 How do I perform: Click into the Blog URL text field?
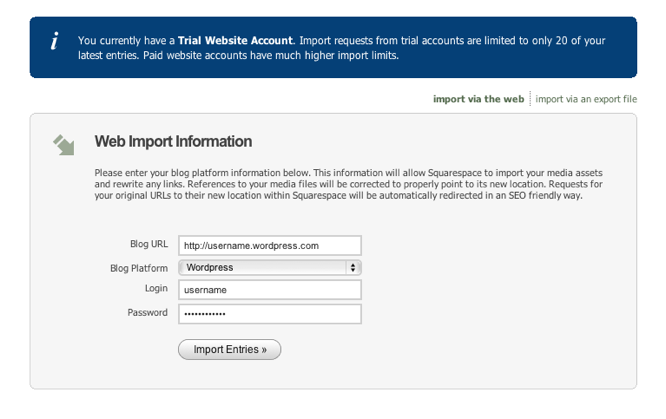tap(269, 245)
